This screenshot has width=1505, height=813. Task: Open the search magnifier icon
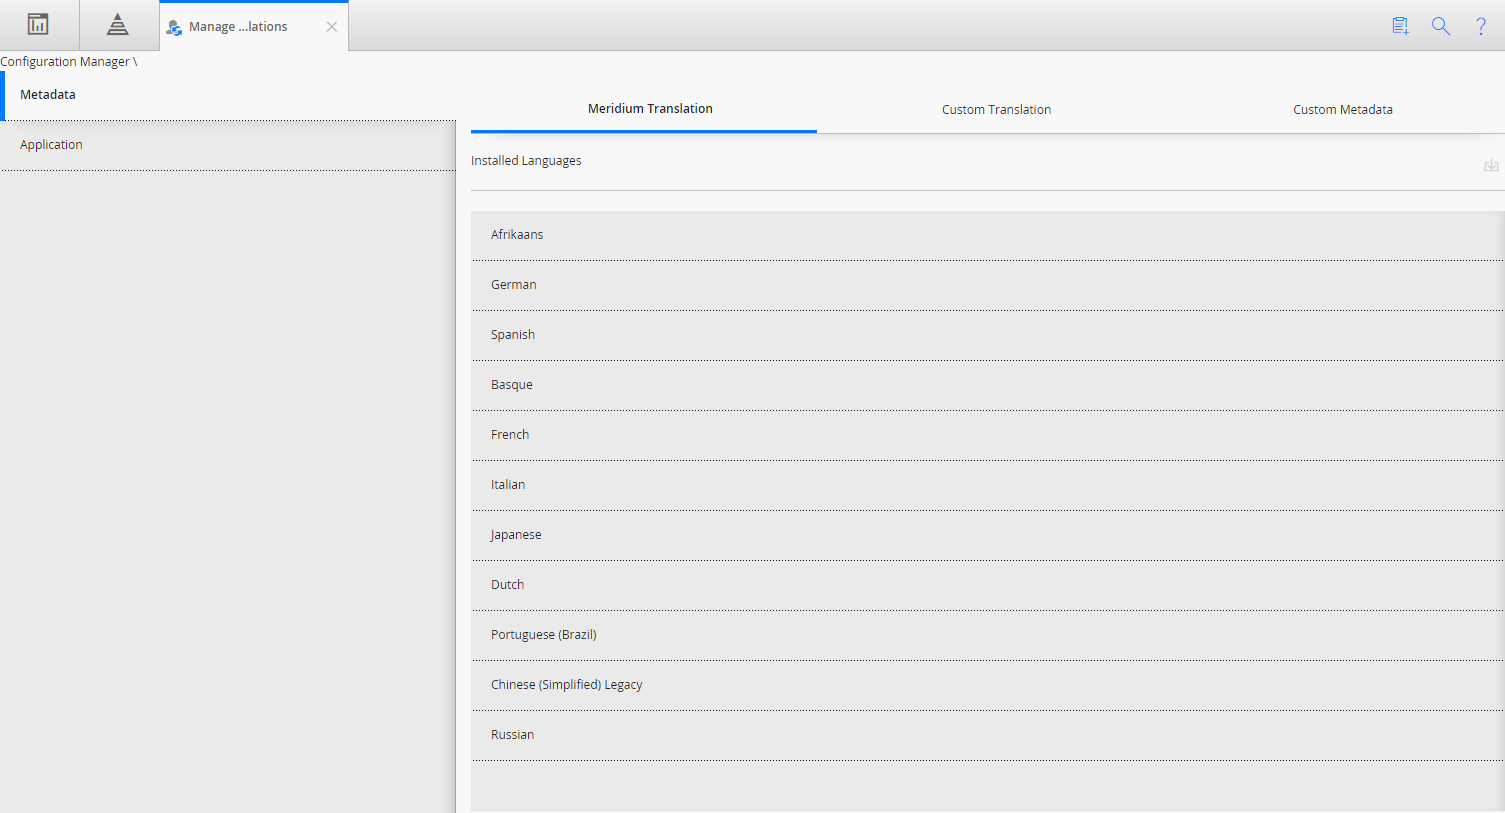click(1441, 26)
